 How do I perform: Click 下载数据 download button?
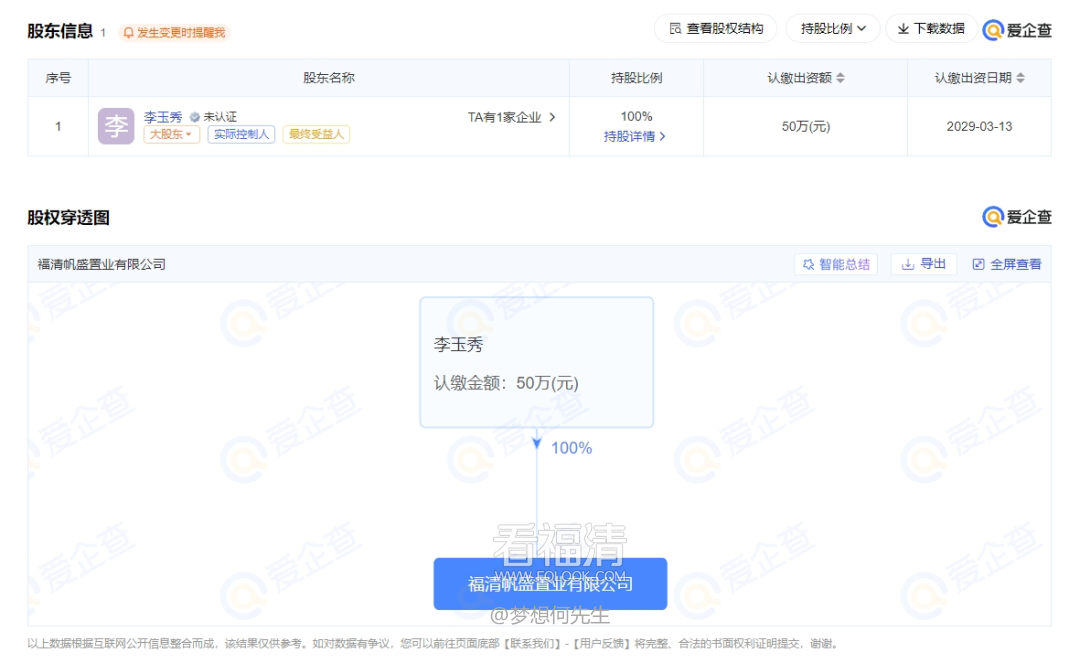[930, 29]
